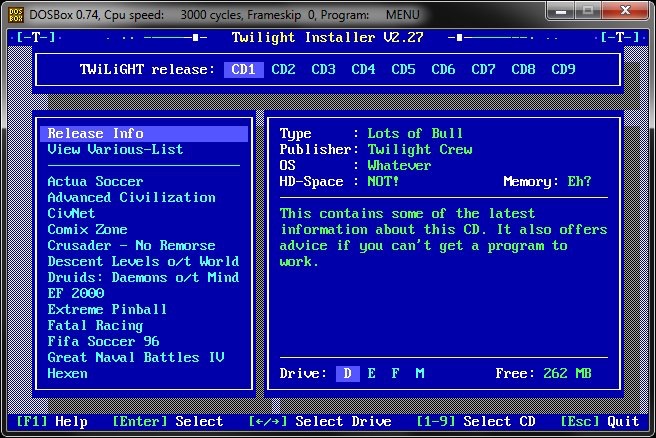The width and height of the screenshot is (656, 438).
Task: Switch to CD3 release
Action: click(x=323, y=69)
